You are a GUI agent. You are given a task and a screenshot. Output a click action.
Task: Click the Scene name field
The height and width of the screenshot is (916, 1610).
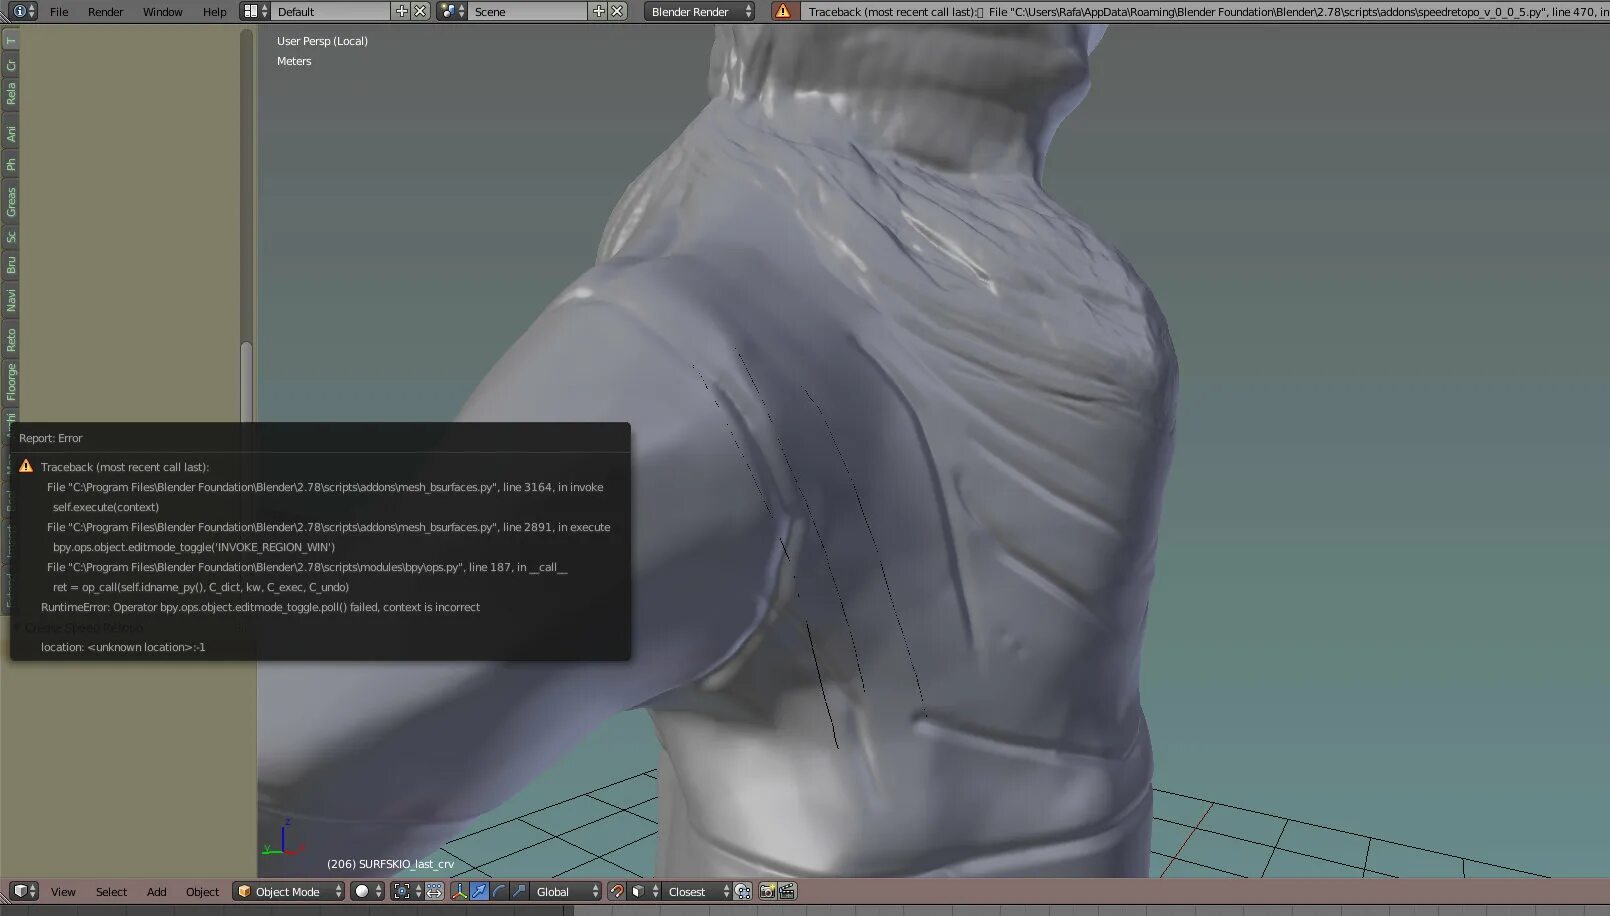[x=528, y=12]
